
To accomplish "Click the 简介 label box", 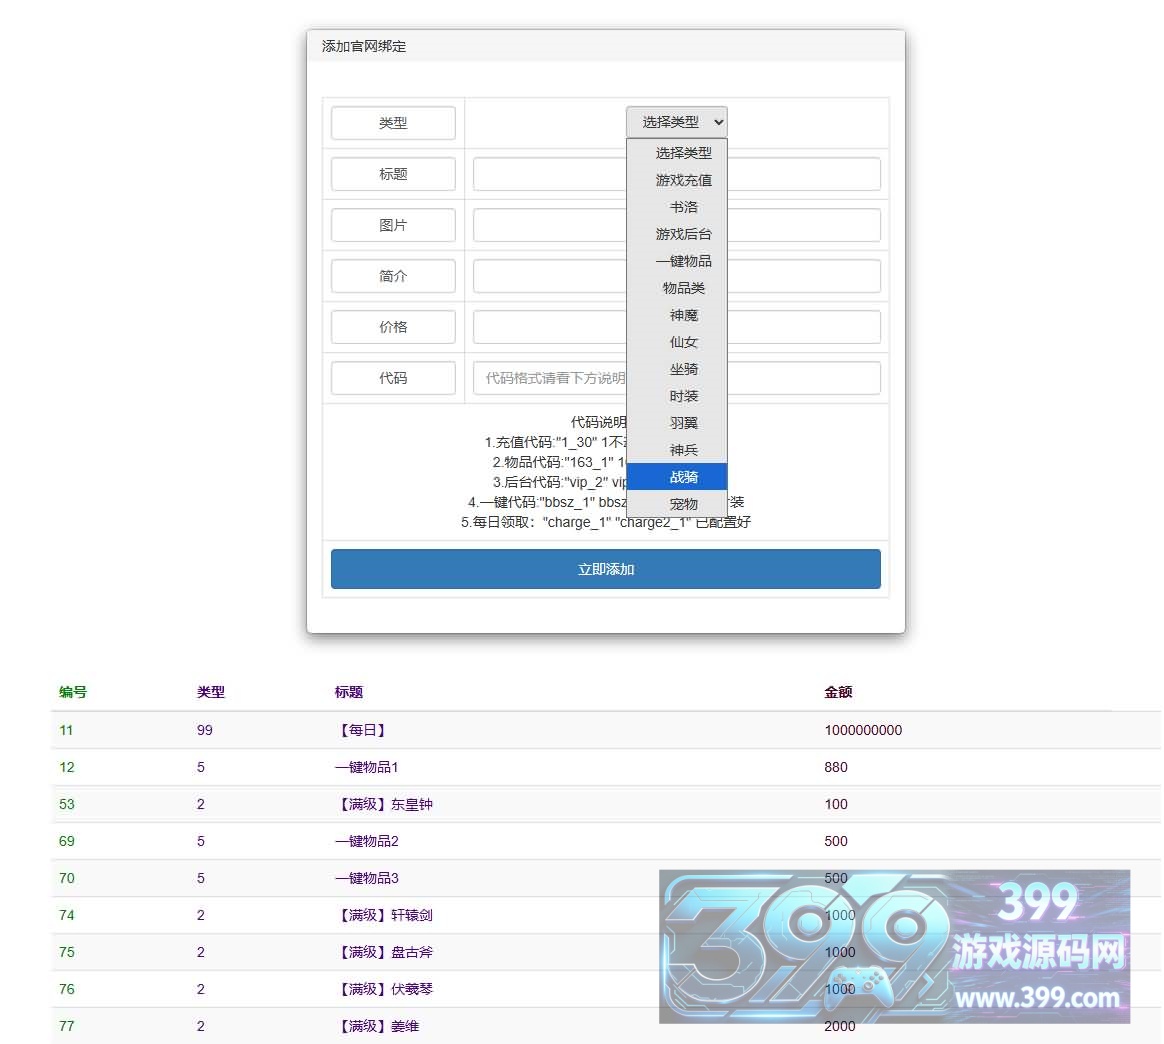I will tap(393, 276).
